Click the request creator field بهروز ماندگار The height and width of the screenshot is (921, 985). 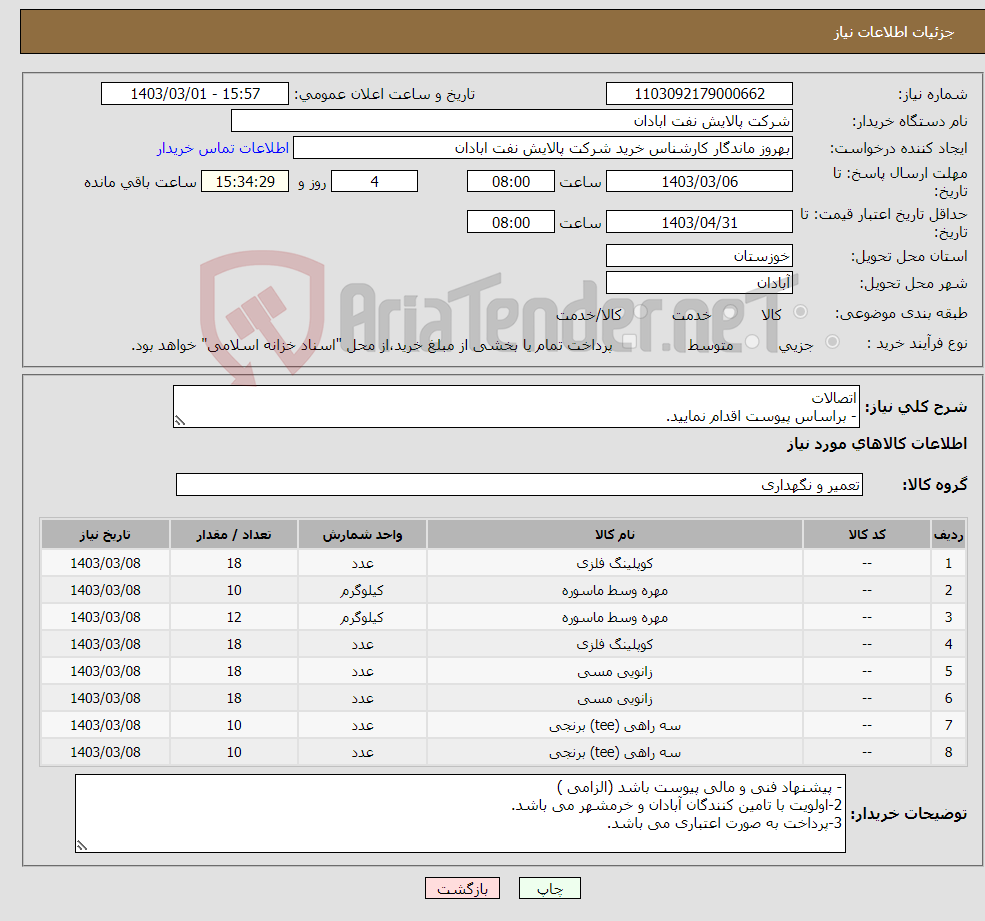pyautogui.click(x=543, y=148)
